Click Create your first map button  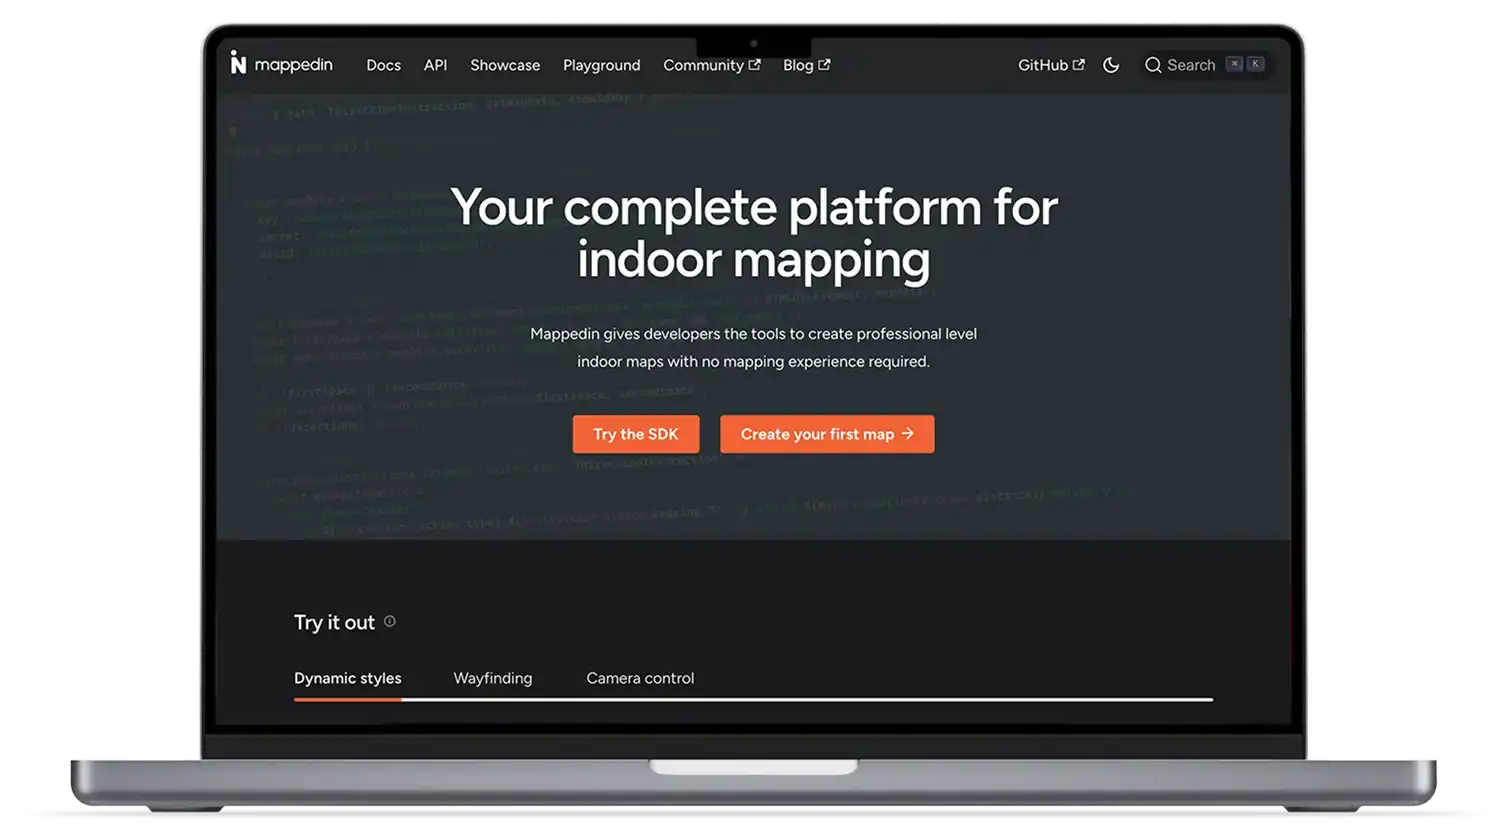pyautogui.click(x=827, y=434)
